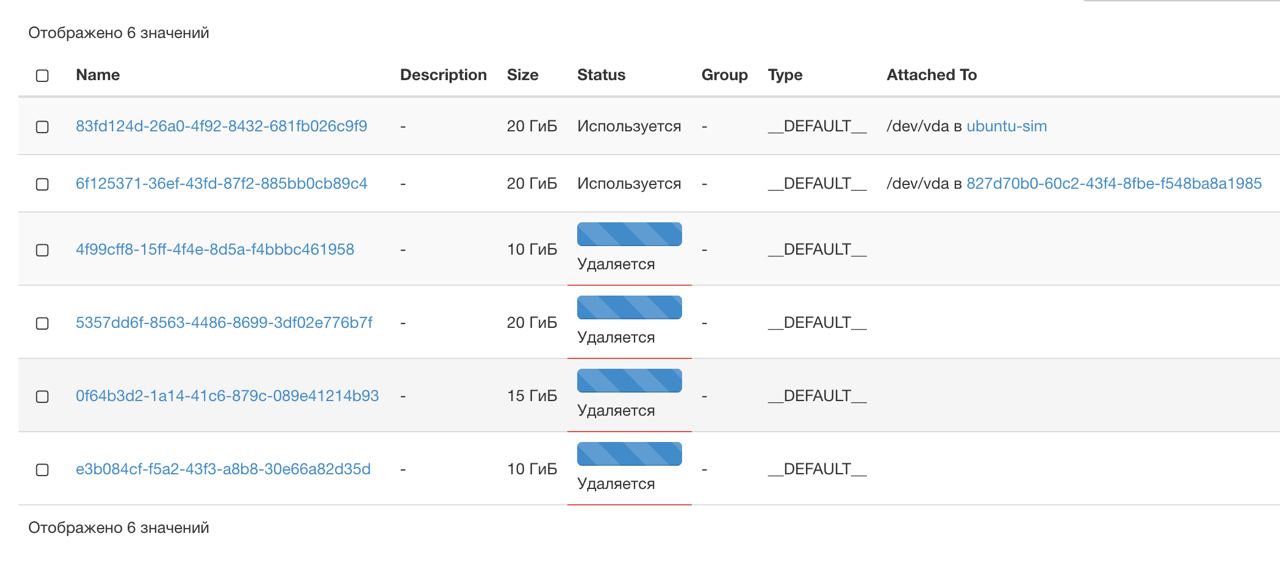
Task: Mark the checkbox for volume 5357dd6f-8563-4486-8699-3df02e776b7f
Action: pos(42,323)
